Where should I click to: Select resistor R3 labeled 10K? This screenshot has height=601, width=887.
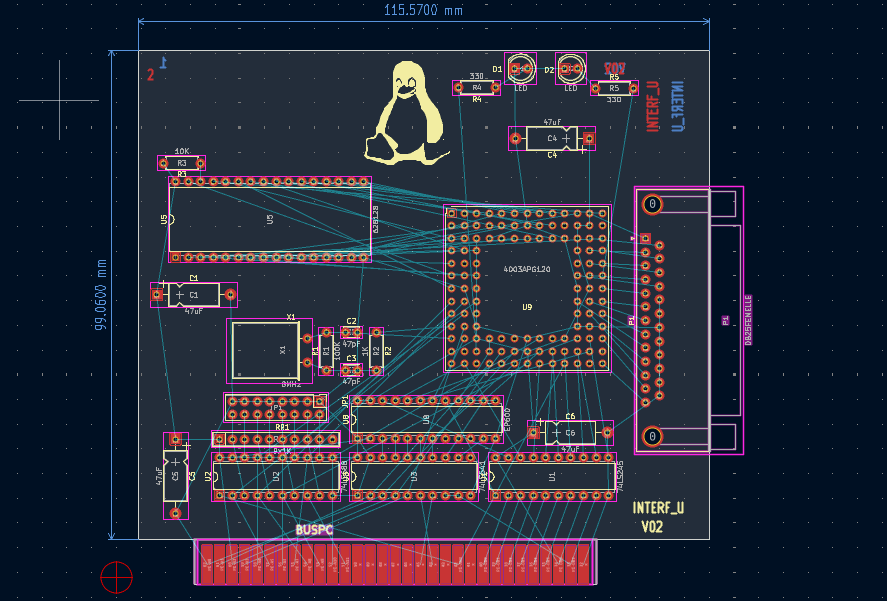click(181, 163)
